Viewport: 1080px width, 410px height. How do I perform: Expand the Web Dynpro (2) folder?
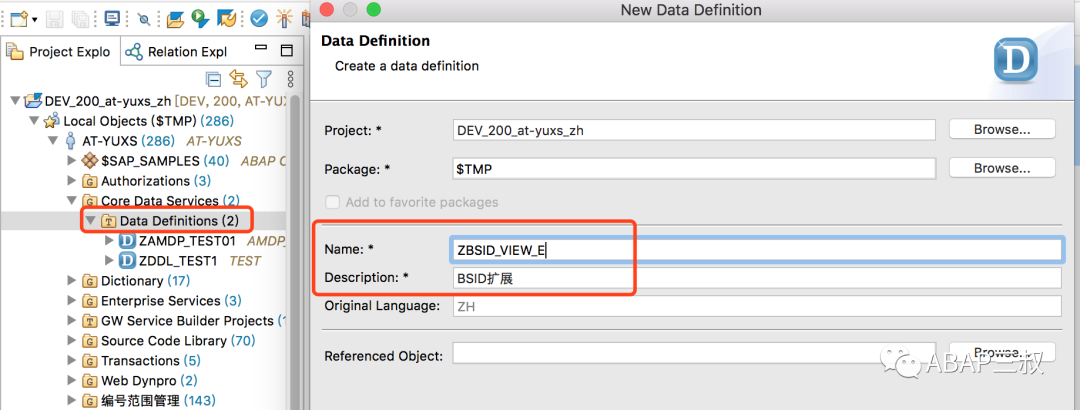(72, 380)
